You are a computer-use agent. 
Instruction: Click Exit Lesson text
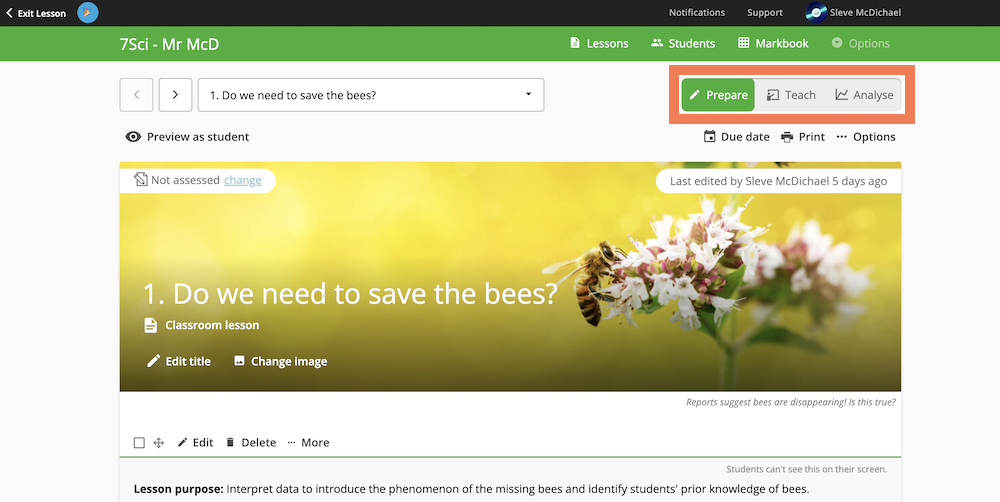(x=41, y=13)
